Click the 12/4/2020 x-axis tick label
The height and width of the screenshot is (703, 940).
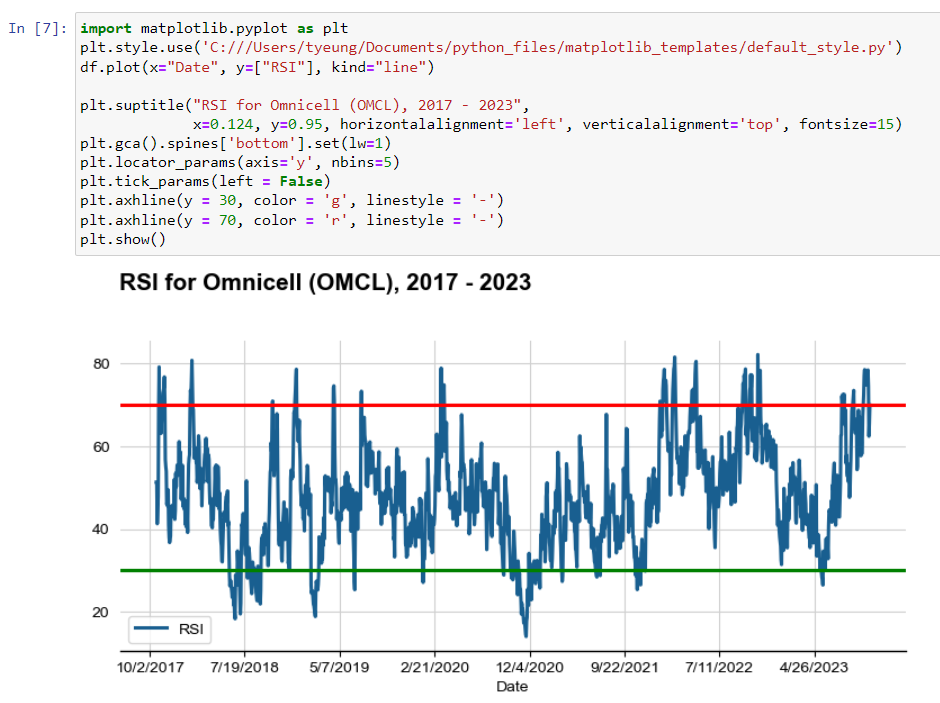(529, 667)
